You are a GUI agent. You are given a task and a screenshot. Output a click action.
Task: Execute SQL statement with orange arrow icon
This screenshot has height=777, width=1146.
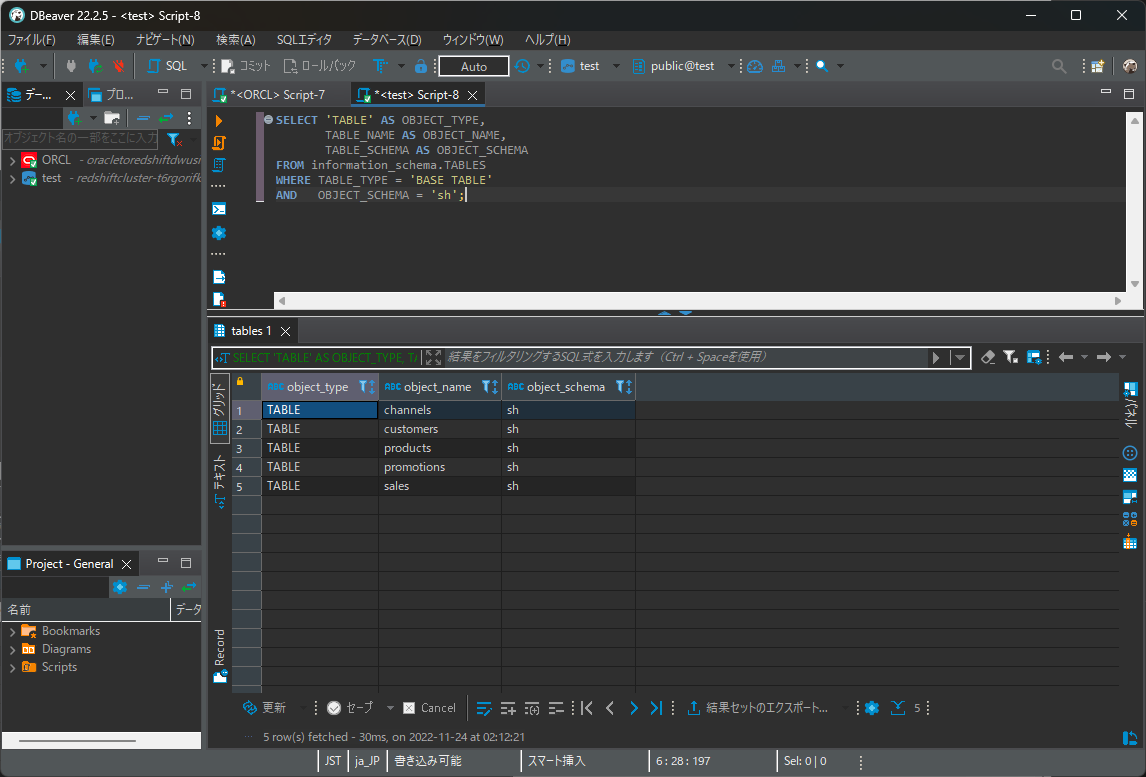click(219, 121)
